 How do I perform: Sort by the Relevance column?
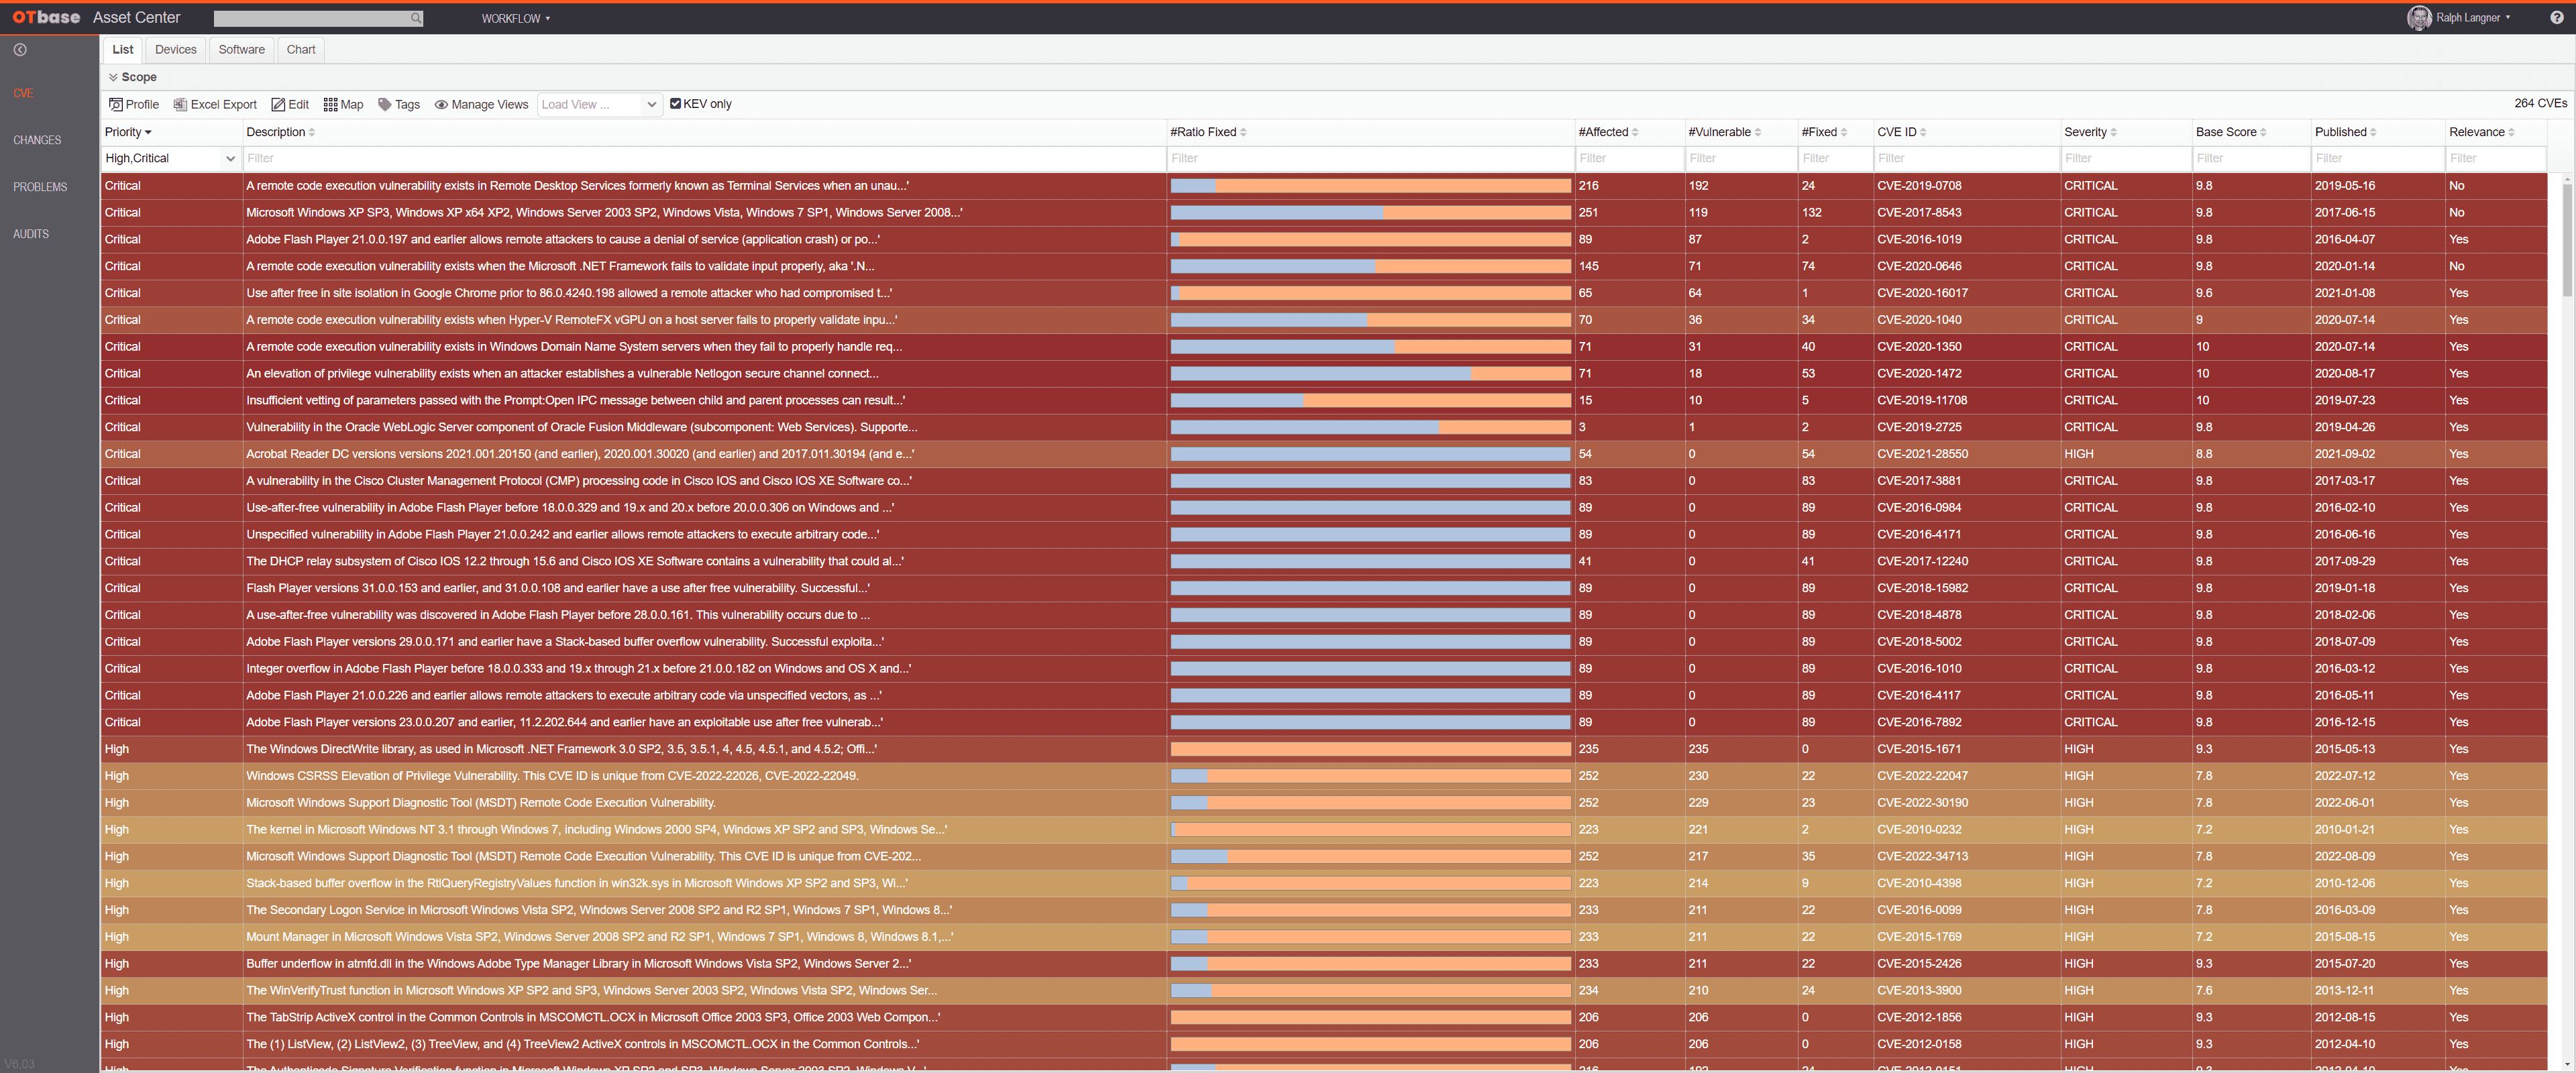click(2511, 132)
